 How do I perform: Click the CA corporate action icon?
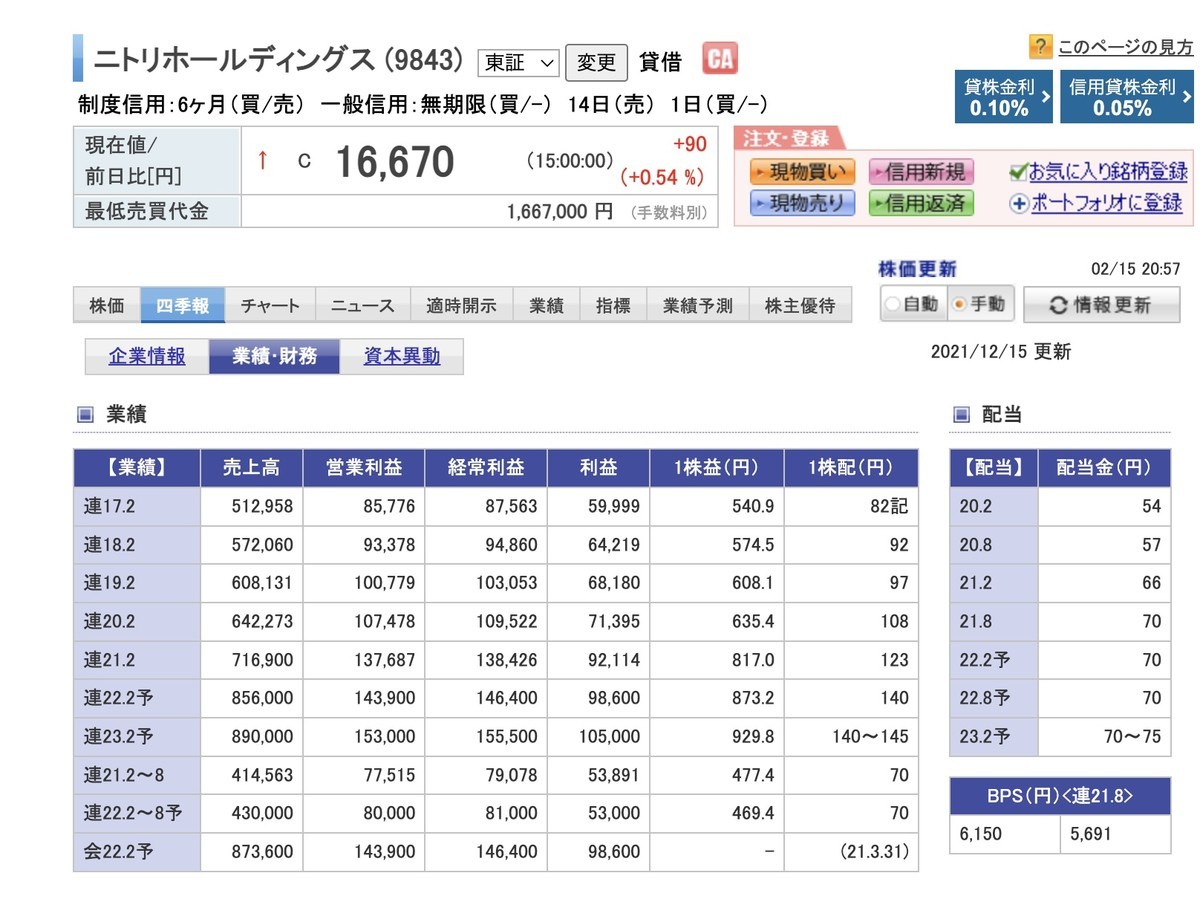[x=720, y=59]
